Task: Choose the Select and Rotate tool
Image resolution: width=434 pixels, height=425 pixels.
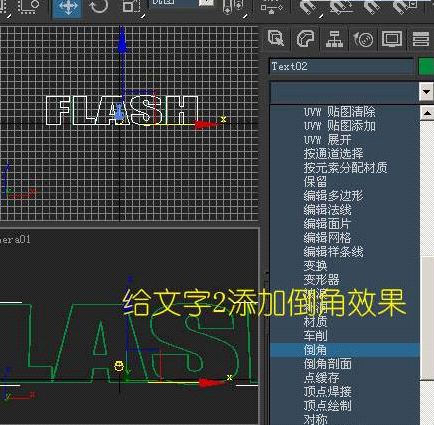Action: [x=99, y=7]
